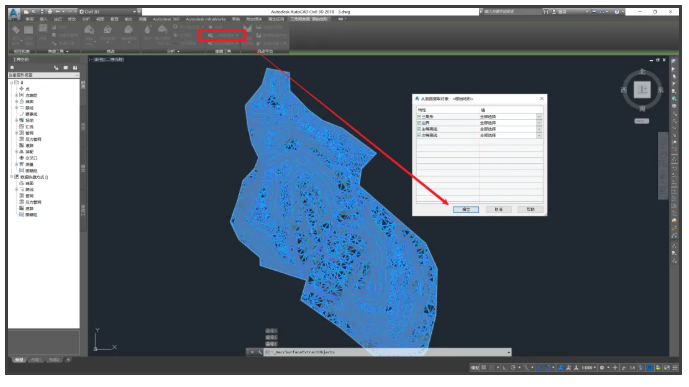This screenshot has width=689, height=387.
Task: Toggle grid display icon in status bar
Action: 484,368
